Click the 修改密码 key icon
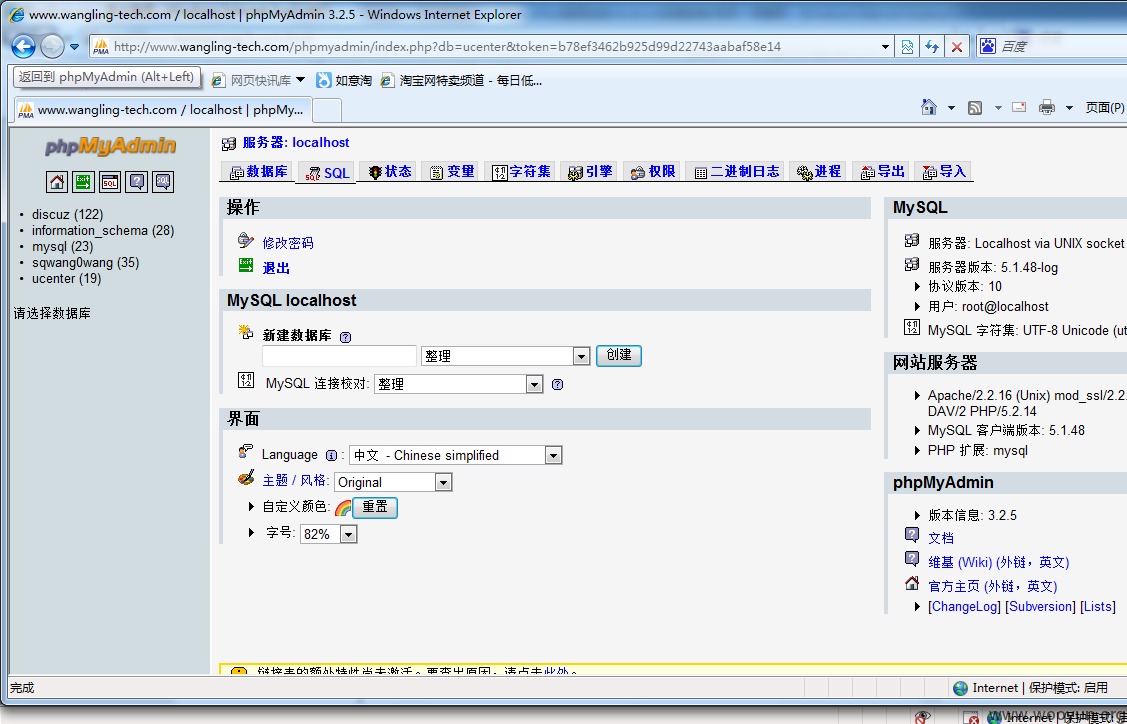The height and width of the screenshot is (724, 1127). 246,239
